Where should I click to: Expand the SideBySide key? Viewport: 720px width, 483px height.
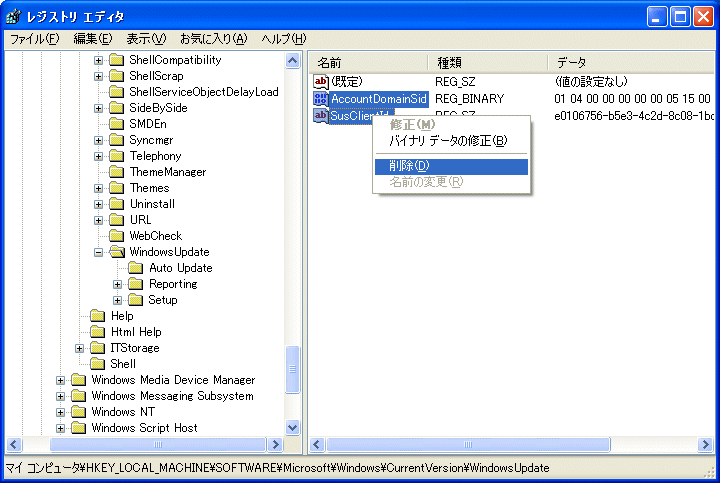pyautogui.click(x=98, y=108)
